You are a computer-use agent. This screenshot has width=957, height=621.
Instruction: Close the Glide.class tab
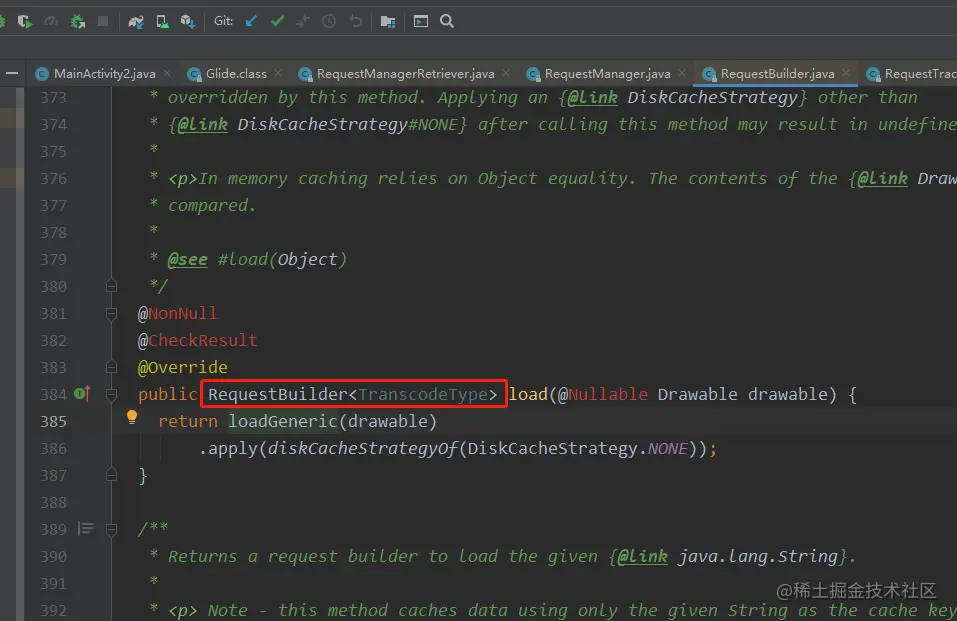pyautogui.click(x=278, y=73)
